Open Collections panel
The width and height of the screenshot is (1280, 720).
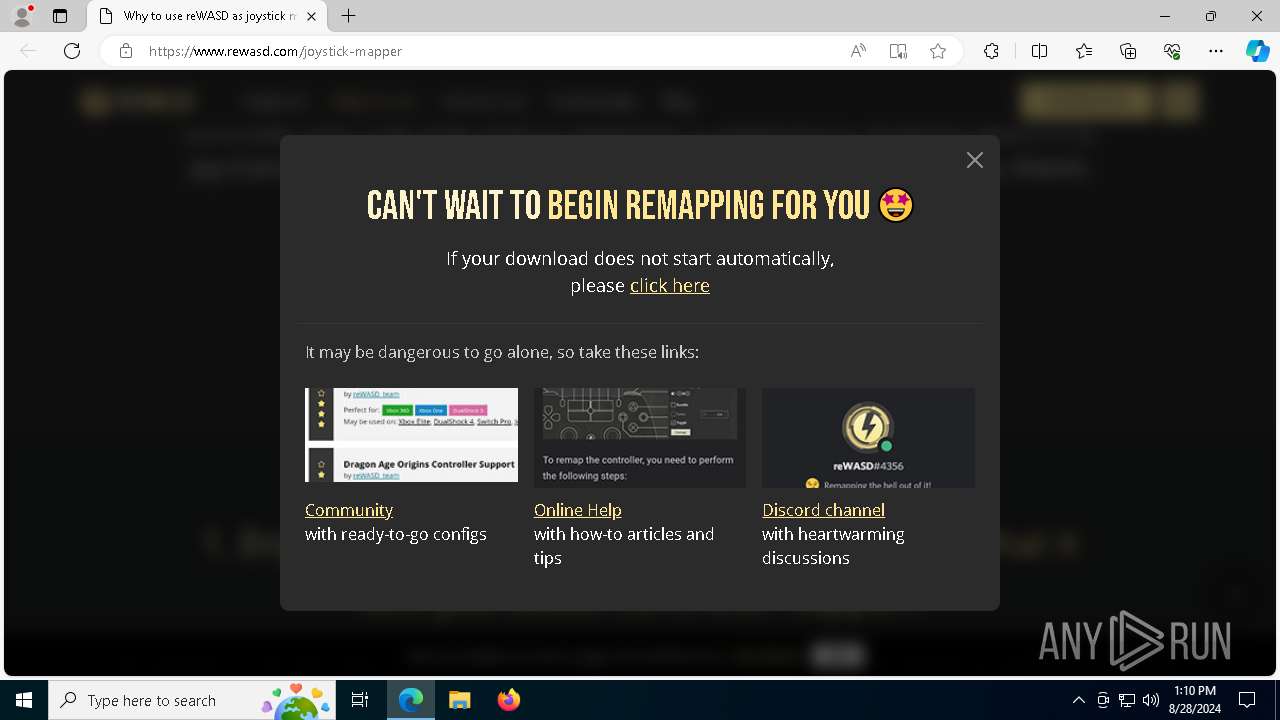click(x=1128, y=51)
